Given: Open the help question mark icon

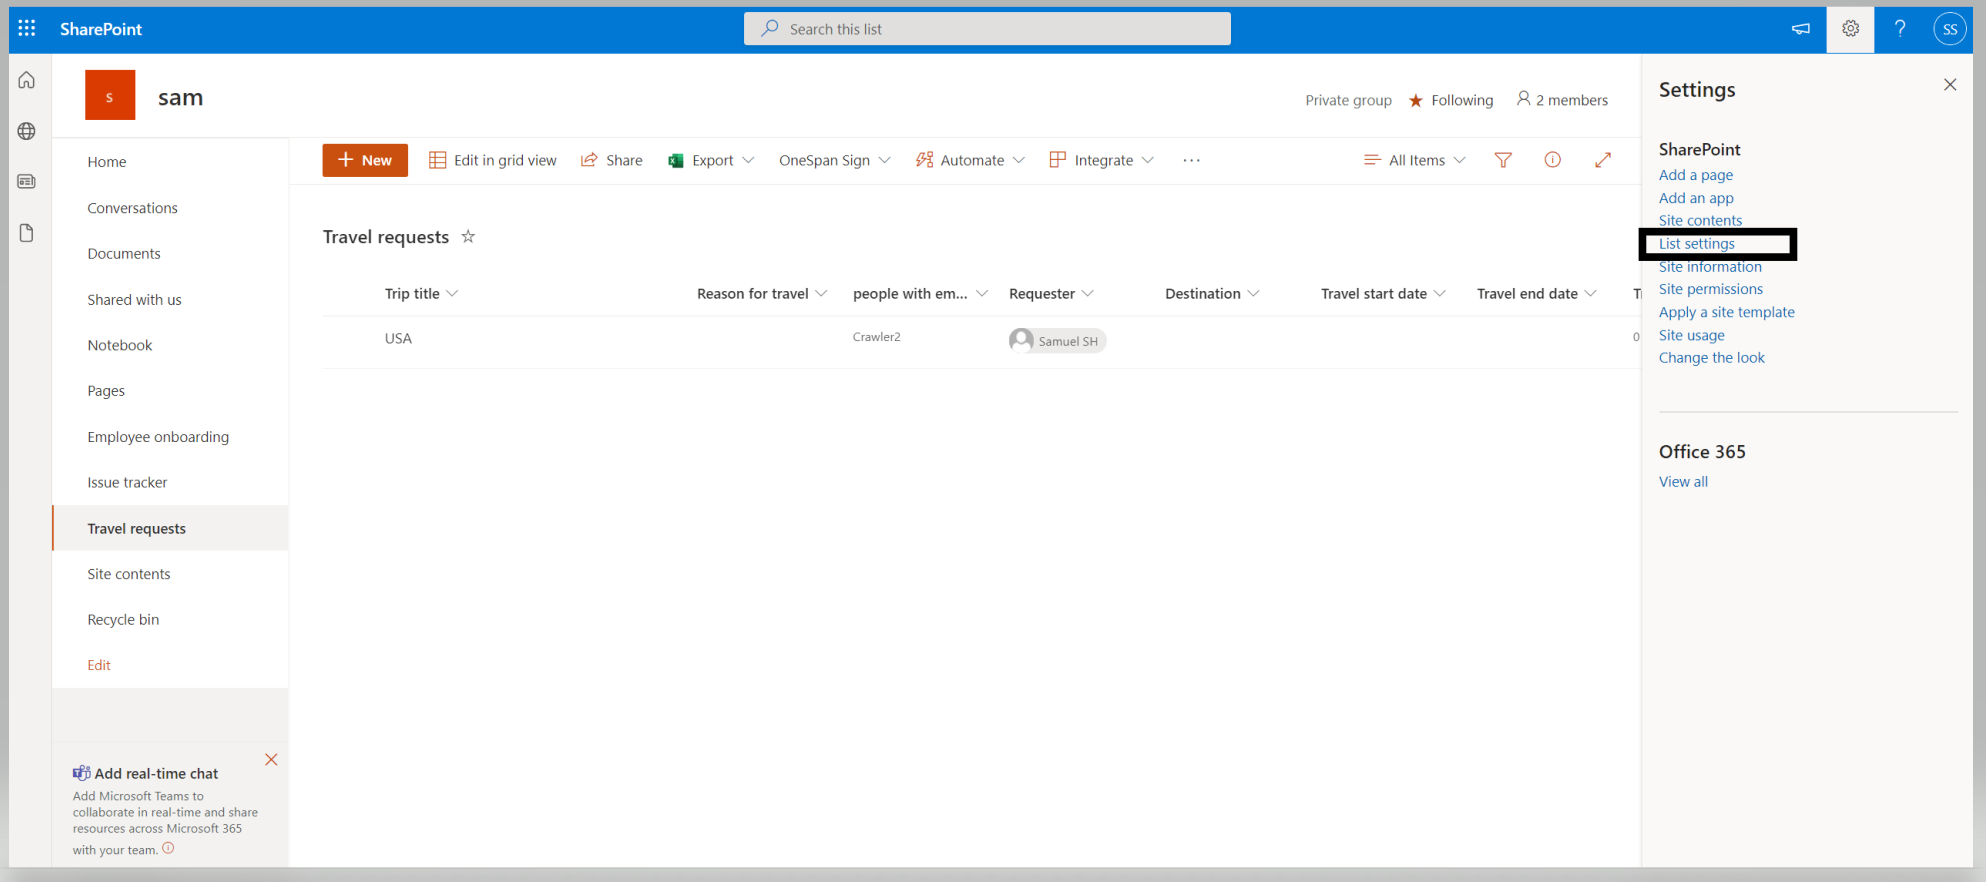Looking at the screenshot, I should point(1900,29).
